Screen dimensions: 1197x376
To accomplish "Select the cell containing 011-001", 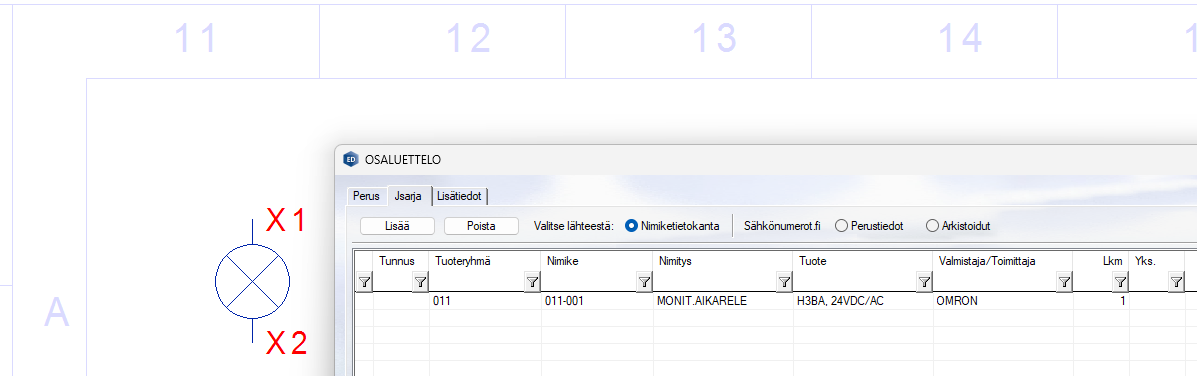I will click(x=597, y=301).
